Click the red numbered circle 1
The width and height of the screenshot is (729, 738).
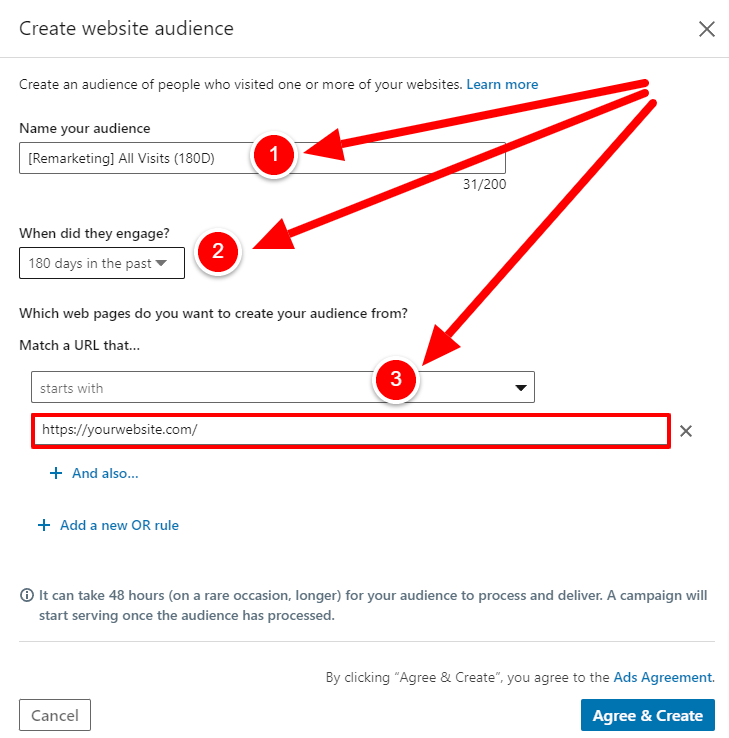coord(274,154)
